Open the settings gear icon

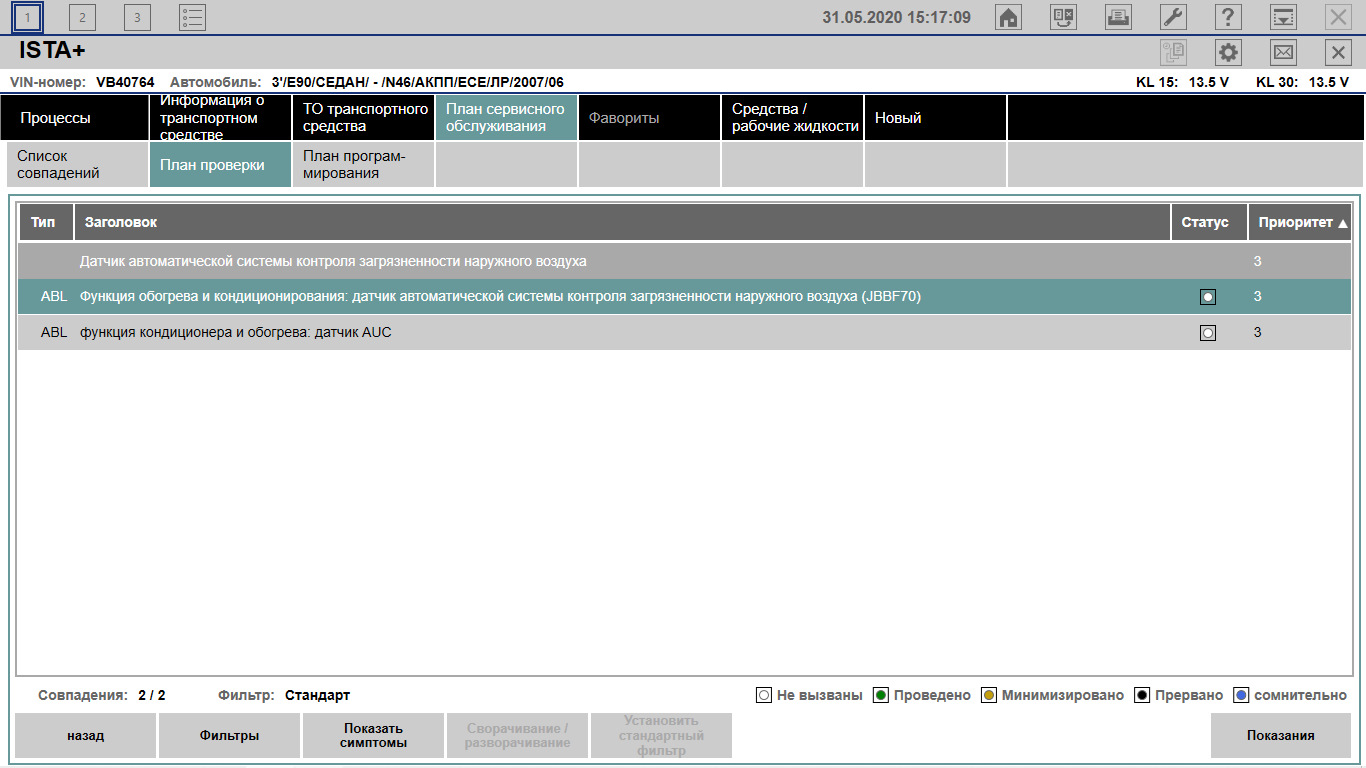pyautogui.click(x=1228, y=53)
